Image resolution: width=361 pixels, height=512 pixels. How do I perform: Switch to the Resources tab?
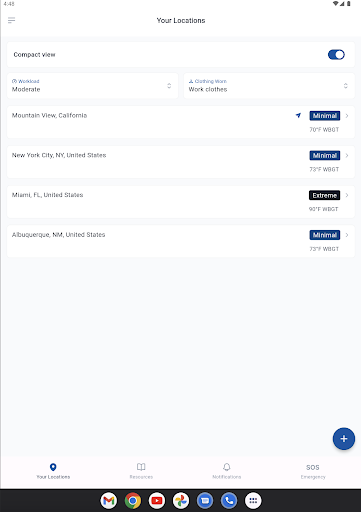141,471
